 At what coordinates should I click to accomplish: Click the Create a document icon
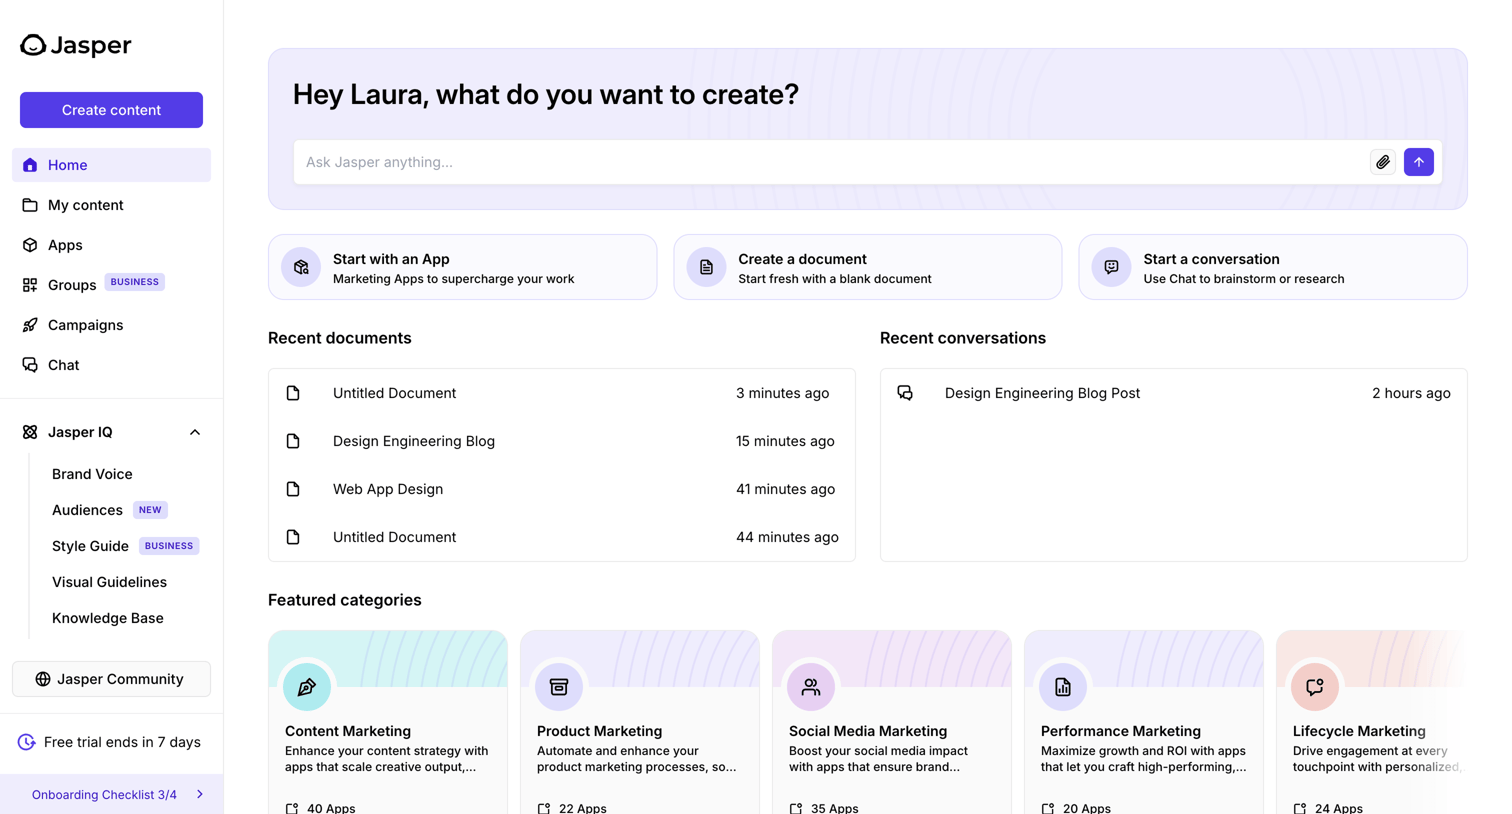(706, 267)
